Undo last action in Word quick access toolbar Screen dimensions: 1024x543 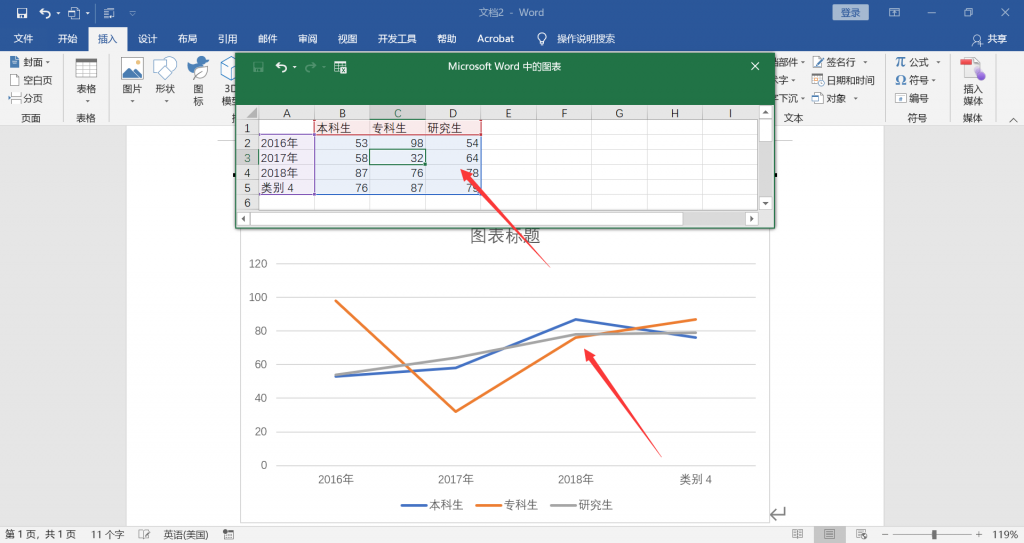(44, 13)
